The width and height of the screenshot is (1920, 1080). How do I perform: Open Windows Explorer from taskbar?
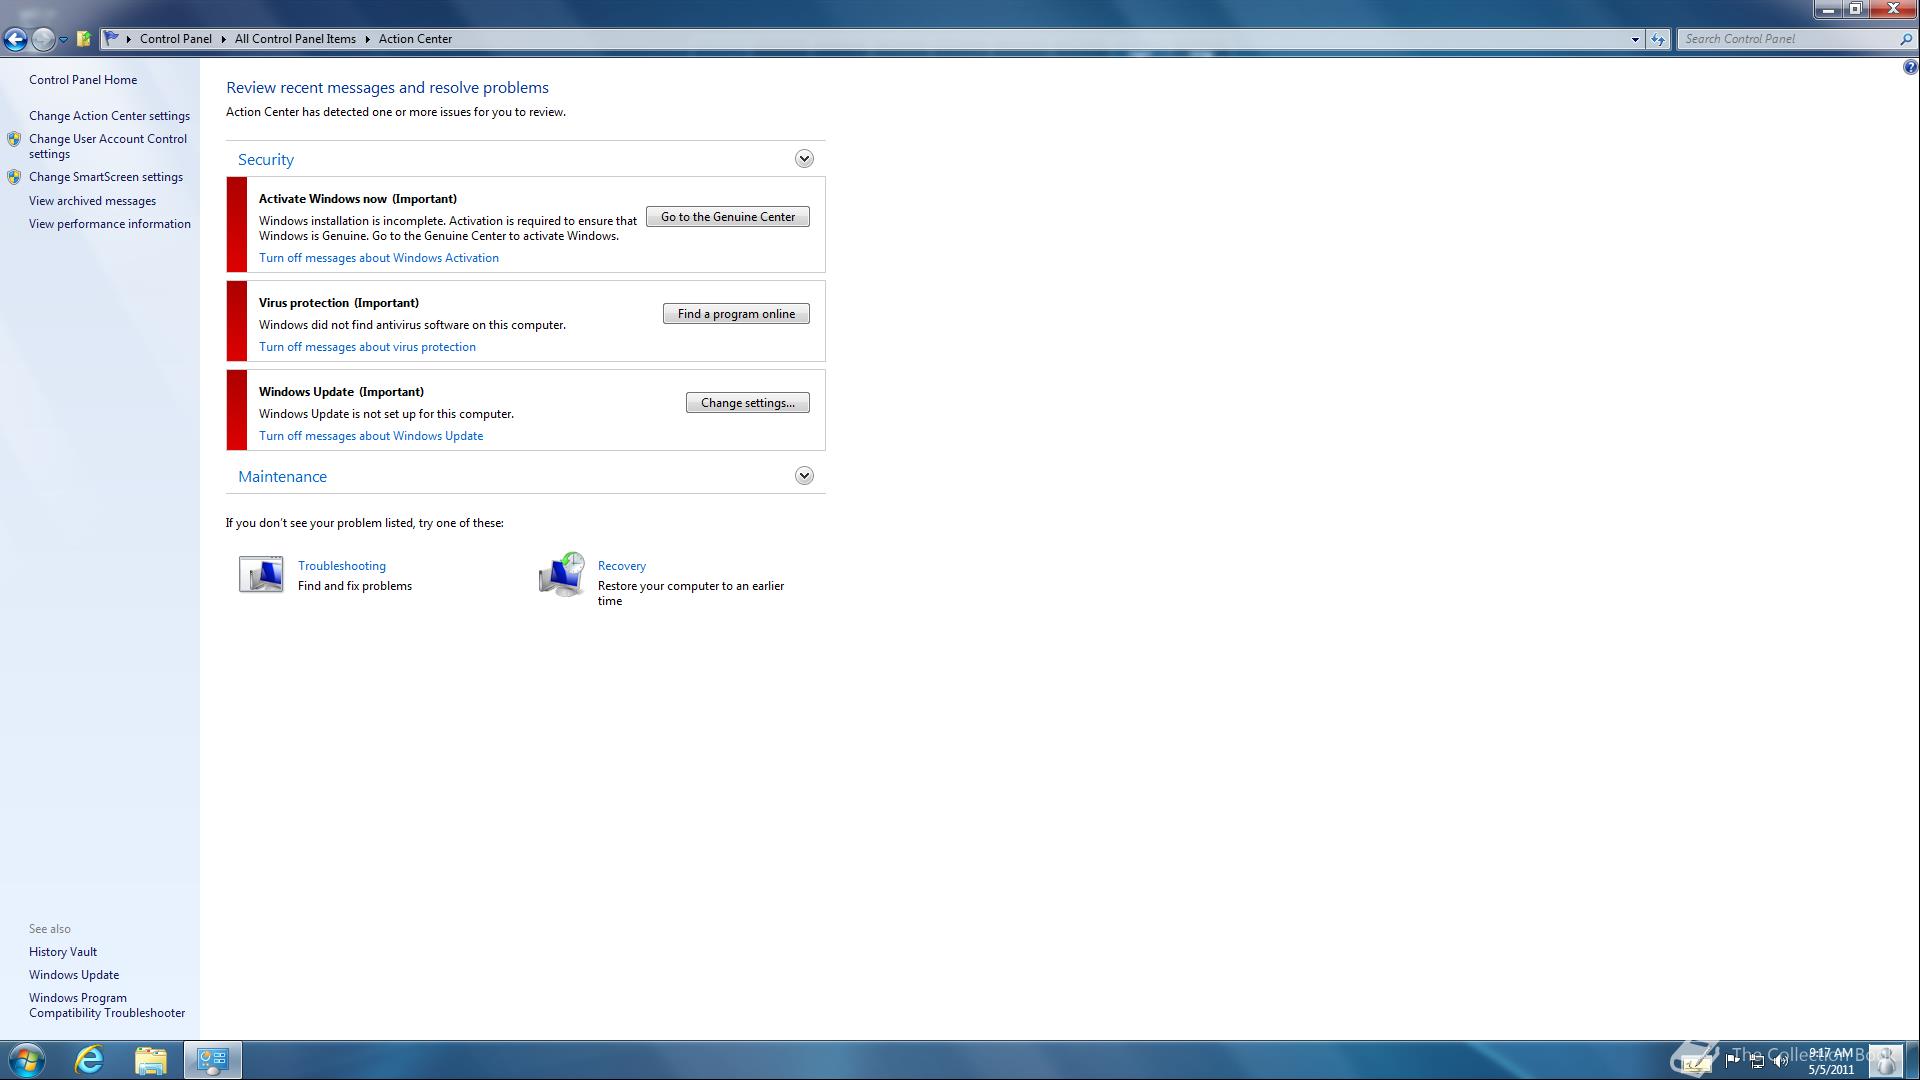click(151, 1060)
